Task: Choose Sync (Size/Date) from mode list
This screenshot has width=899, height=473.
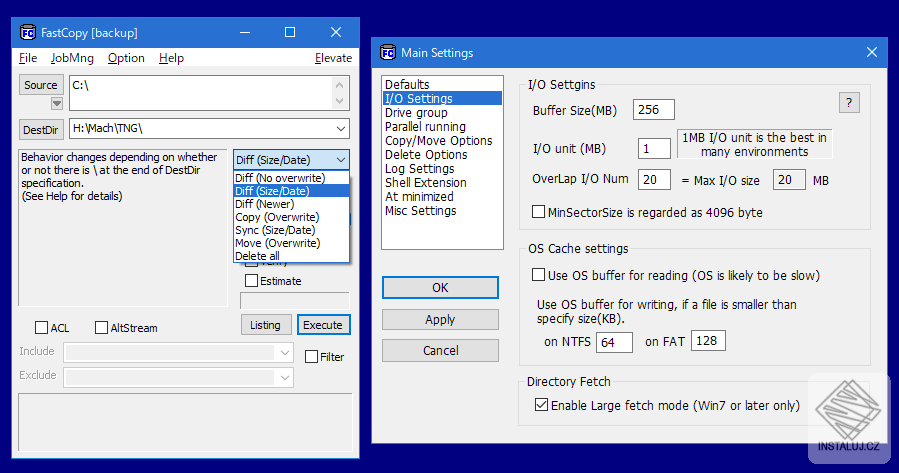Action: pos(291,230)
